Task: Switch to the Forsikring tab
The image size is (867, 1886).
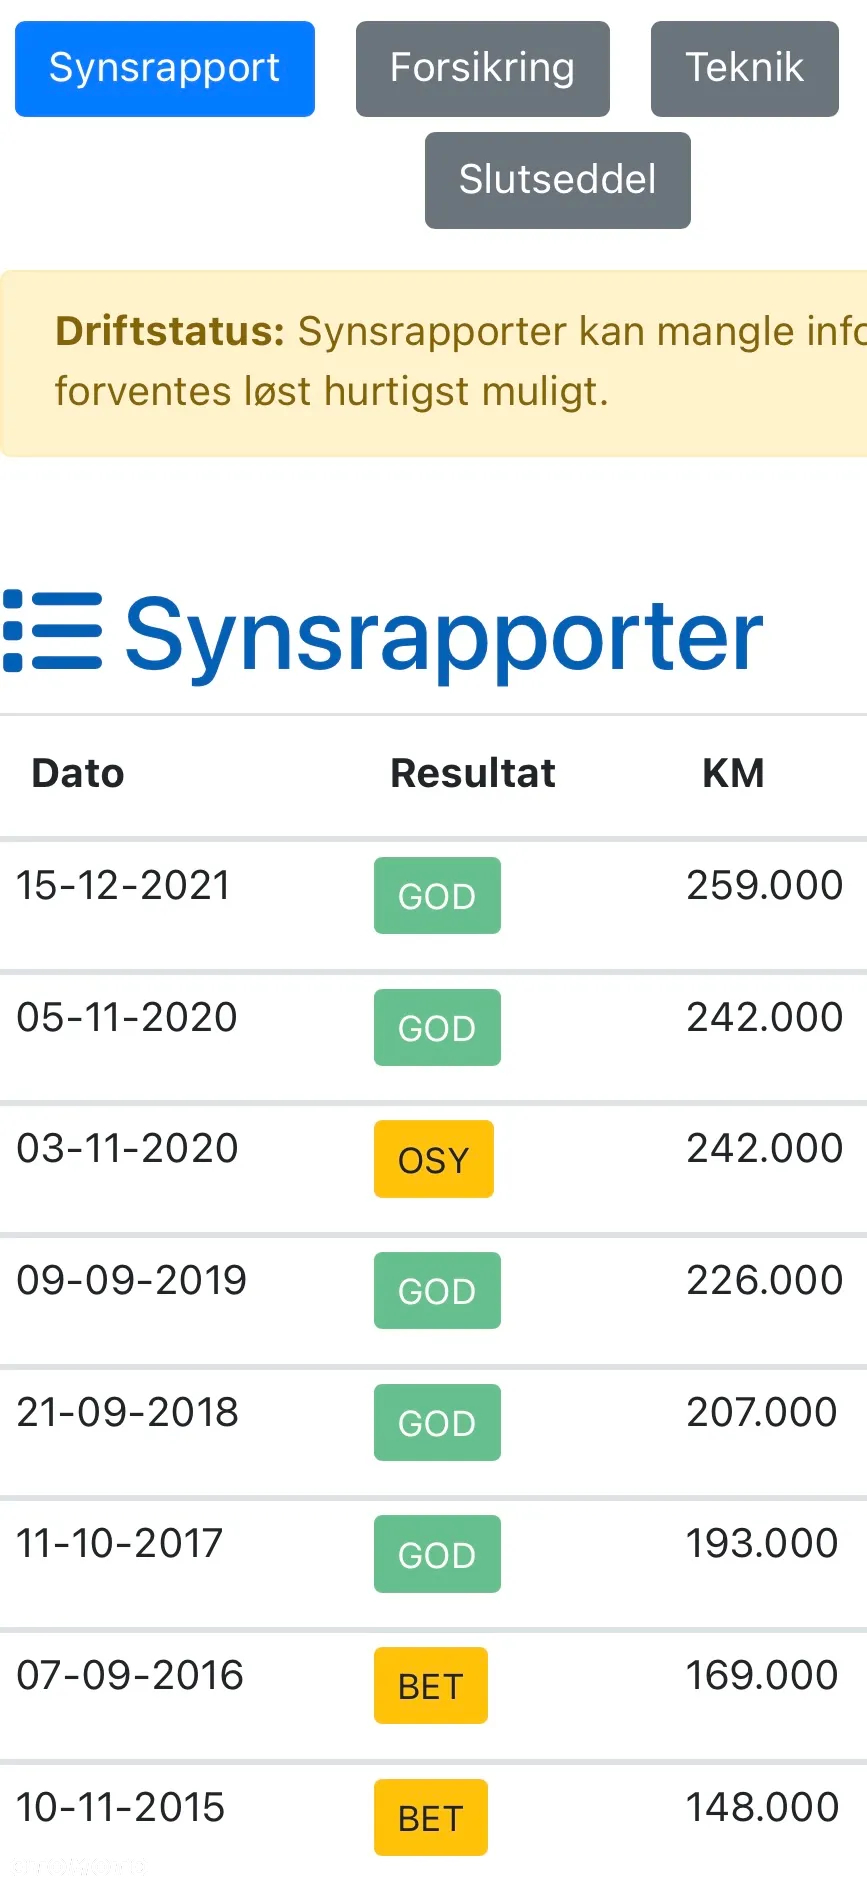Action: pos(483,69)
